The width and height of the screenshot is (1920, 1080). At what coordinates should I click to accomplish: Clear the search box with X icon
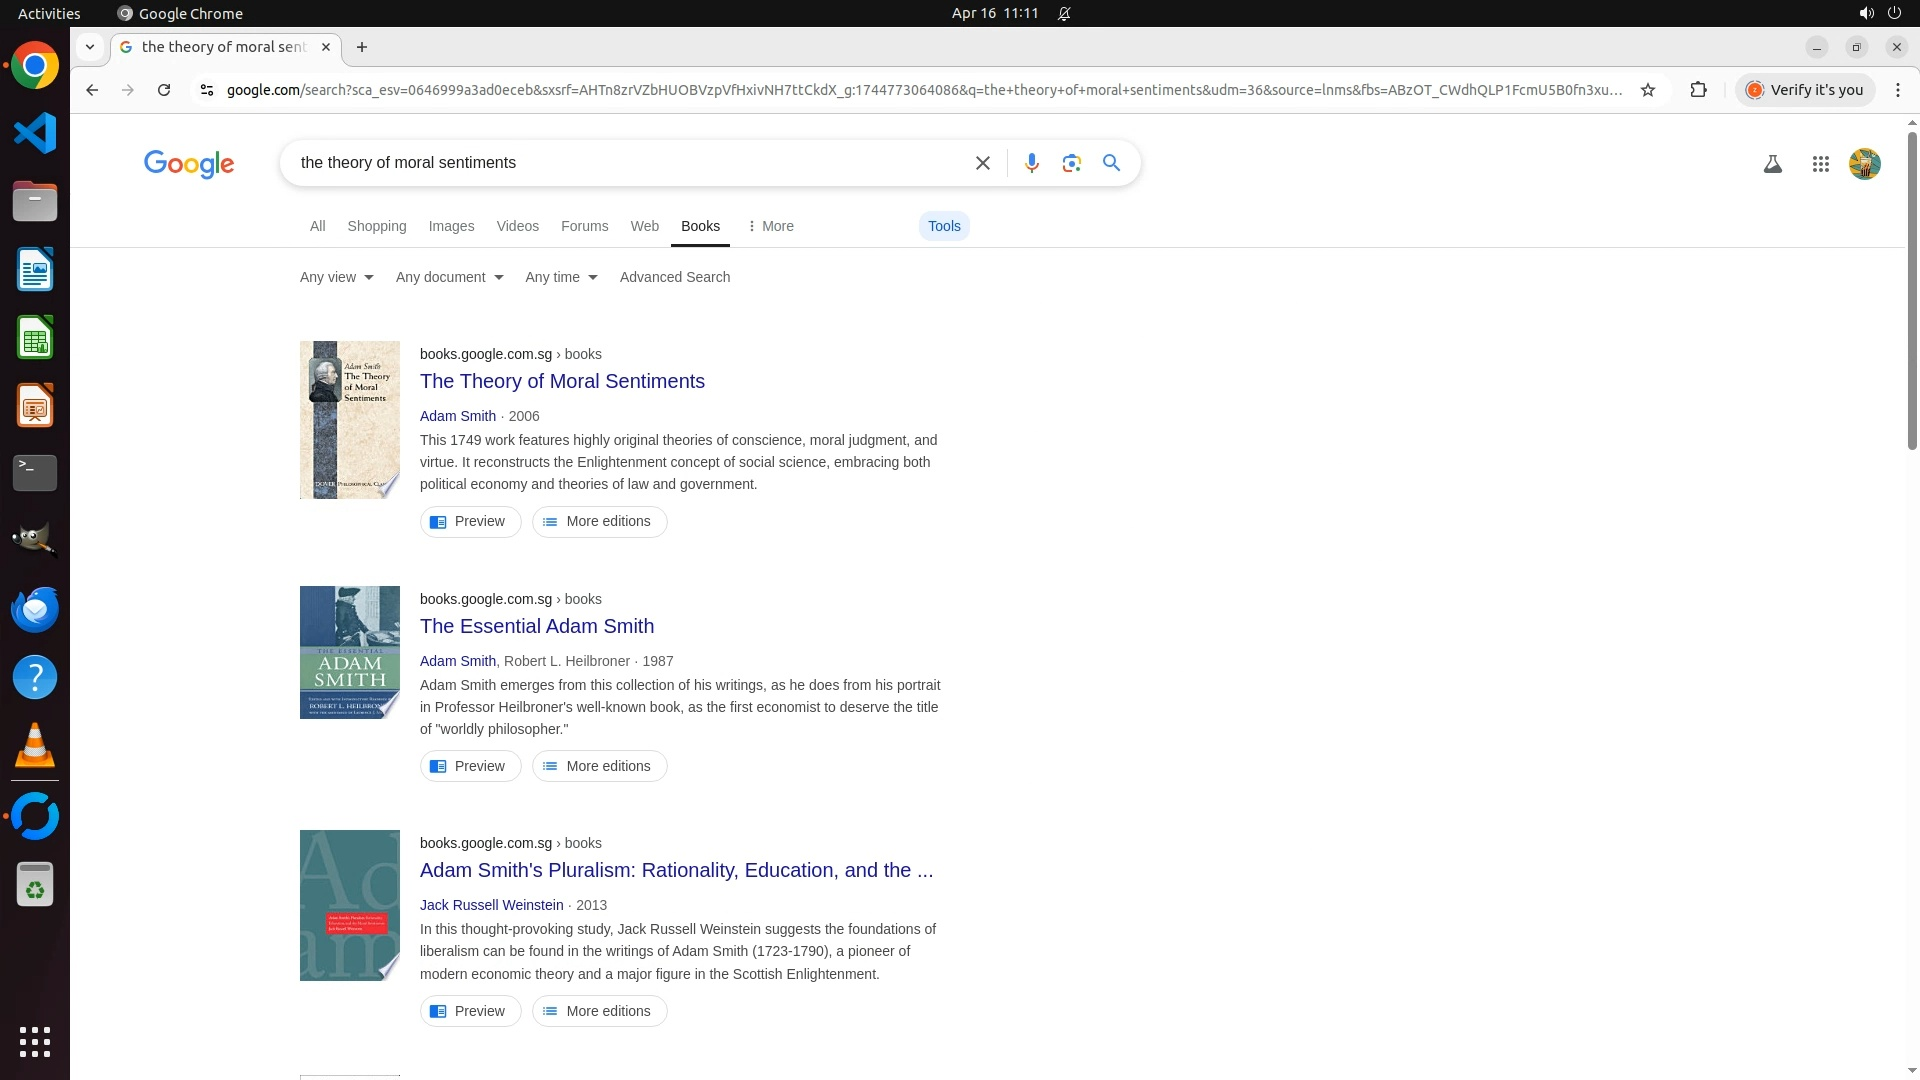(x=982, y=163)
